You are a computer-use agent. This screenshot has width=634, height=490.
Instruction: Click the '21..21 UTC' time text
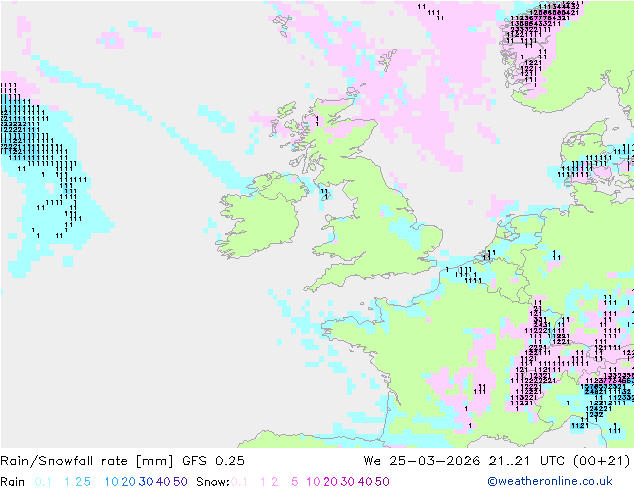527,460
